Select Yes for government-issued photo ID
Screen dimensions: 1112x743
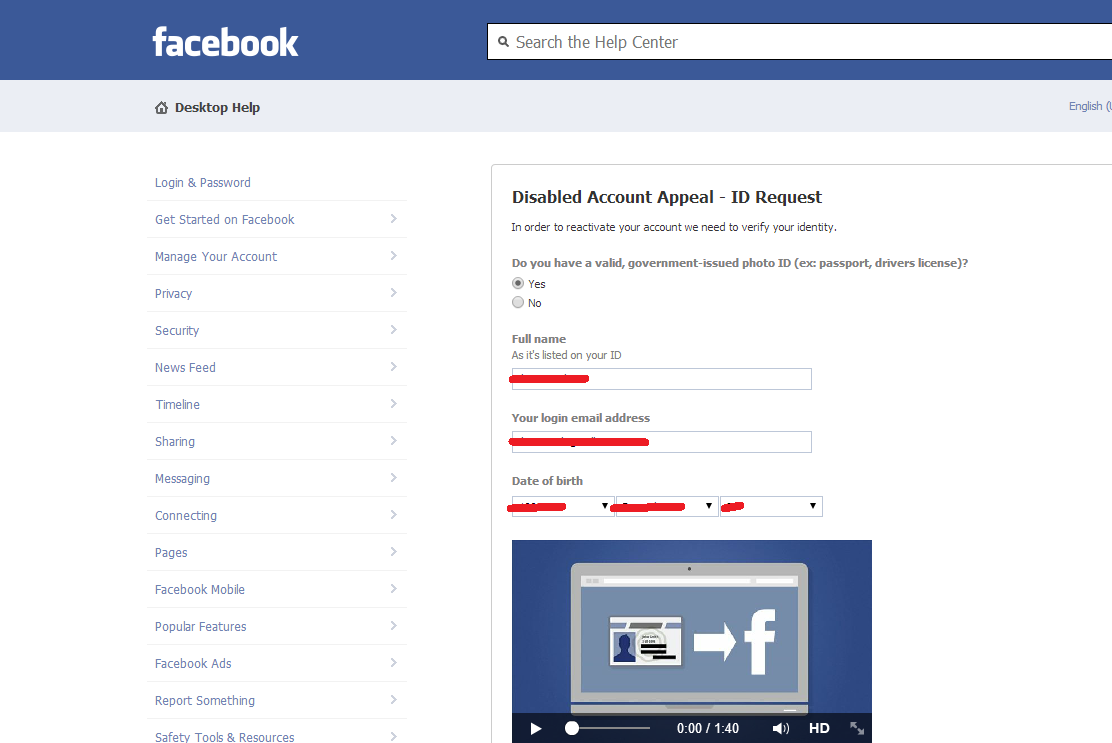coord(518,283)
